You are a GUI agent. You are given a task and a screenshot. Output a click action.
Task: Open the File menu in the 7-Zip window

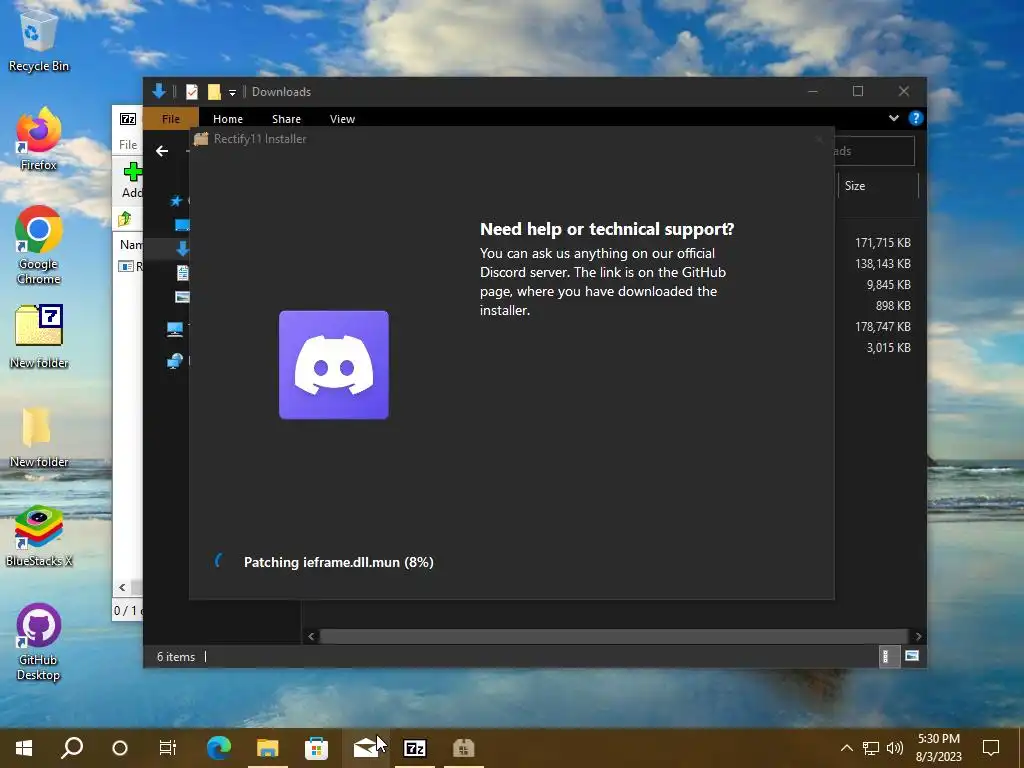point(128,145)
